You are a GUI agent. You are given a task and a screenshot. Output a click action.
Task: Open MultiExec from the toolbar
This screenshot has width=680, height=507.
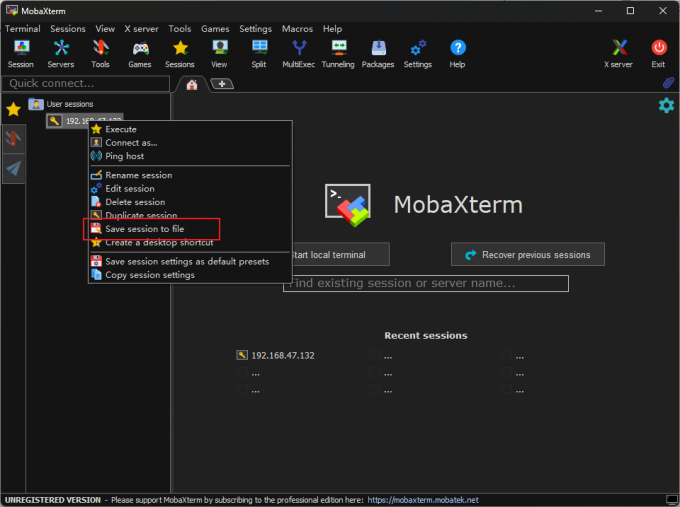298,54
